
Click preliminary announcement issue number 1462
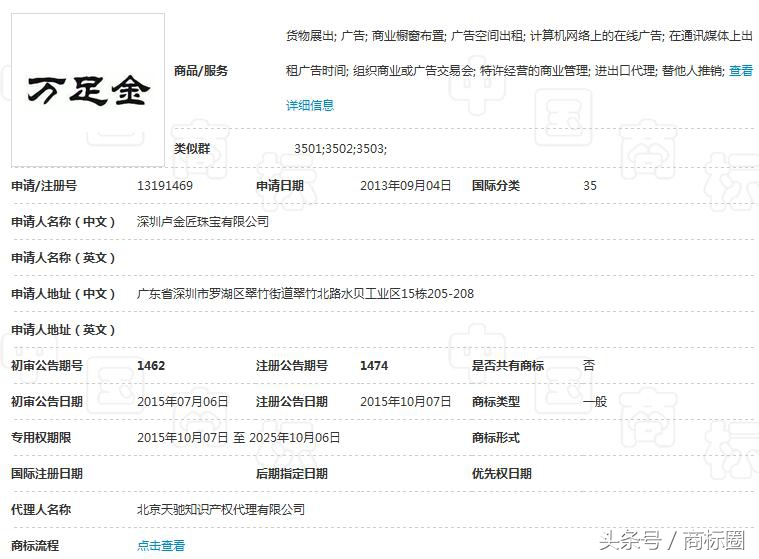click(151, 365)
